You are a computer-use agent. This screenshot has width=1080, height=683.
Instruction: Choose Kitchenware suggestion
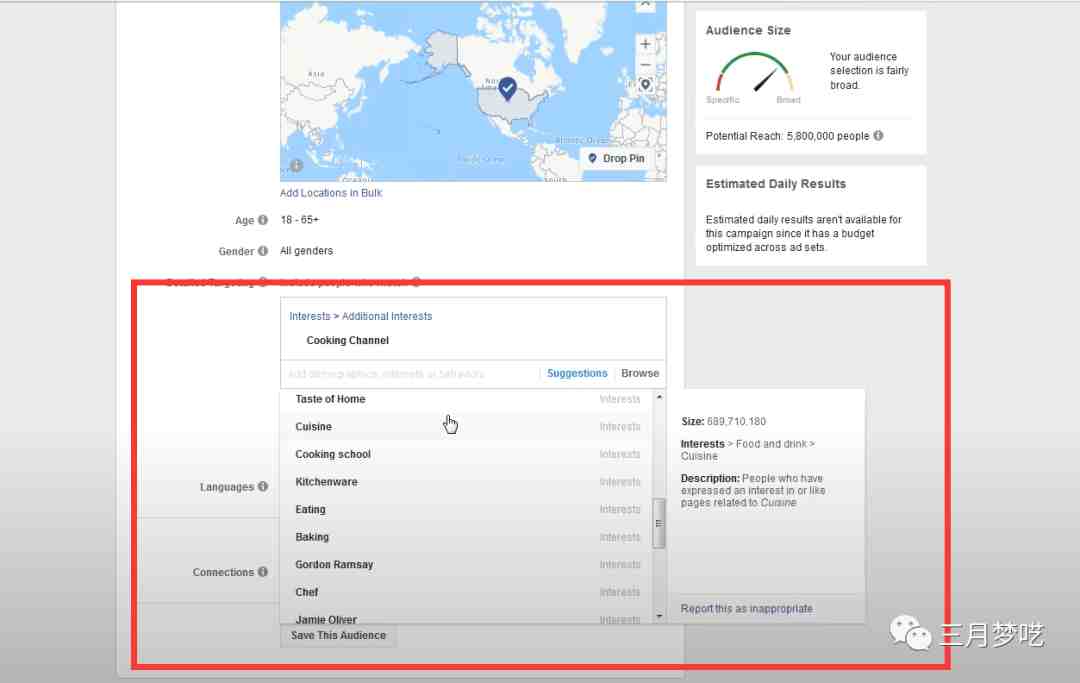point(466,482)
